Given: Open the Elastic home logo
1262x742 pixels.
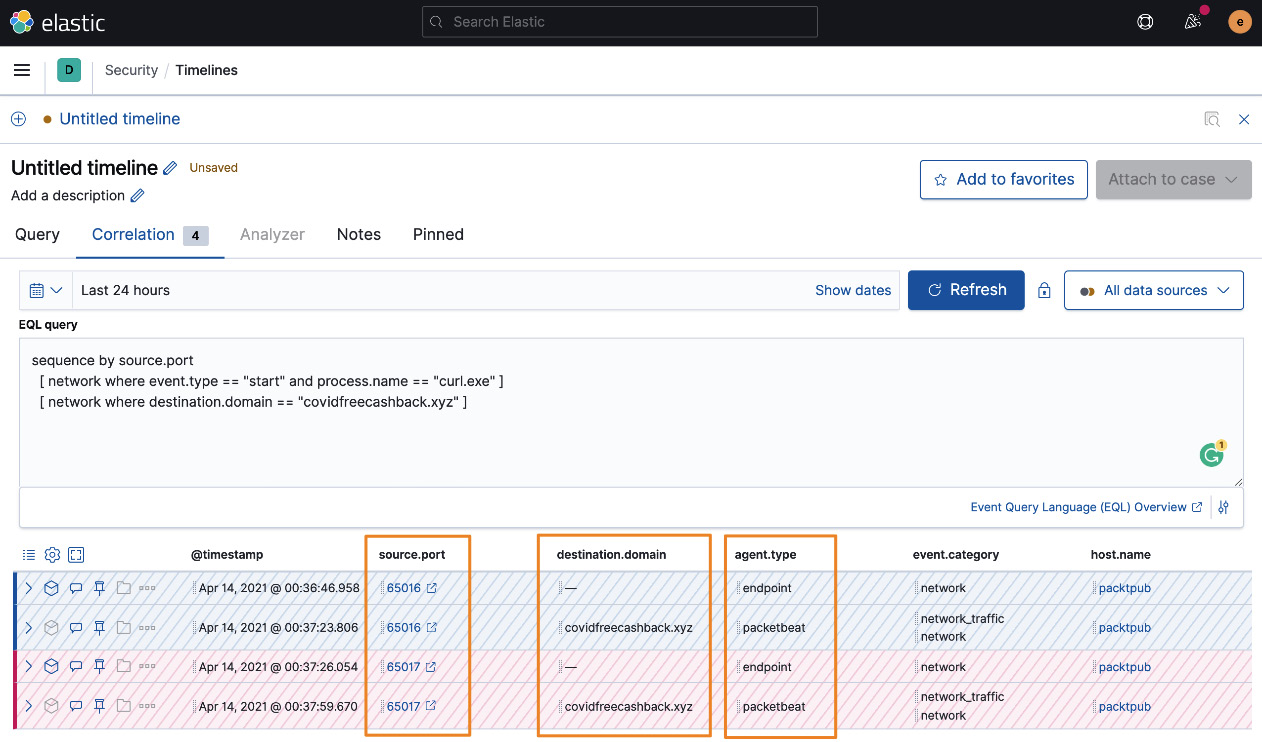Looking at the screenshot, I should coord(58,22).
